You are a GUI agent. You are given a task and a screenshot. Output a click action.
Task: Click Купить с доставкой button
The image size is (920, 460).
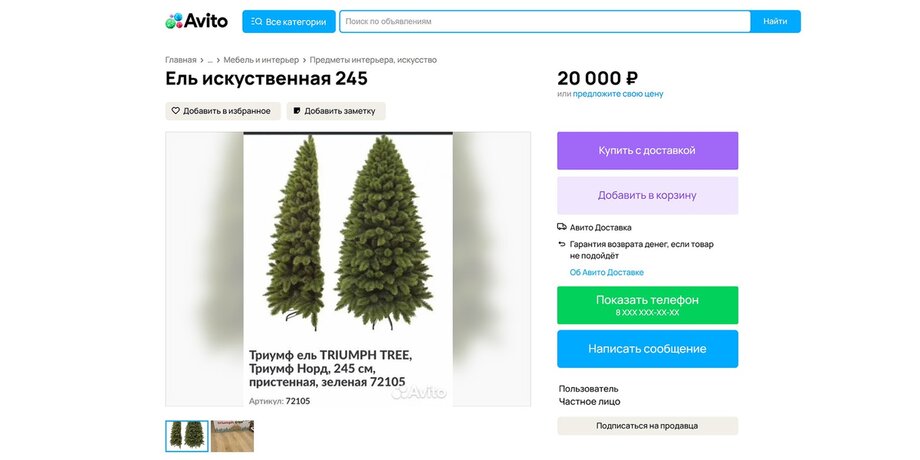click(647, 151)
